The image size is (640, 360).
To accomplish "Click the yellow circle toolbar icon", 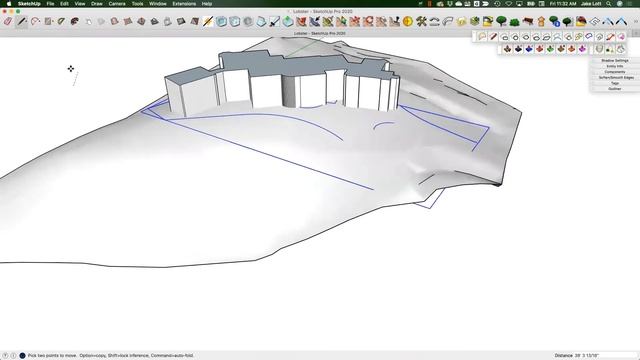I will tap(407, 21).
